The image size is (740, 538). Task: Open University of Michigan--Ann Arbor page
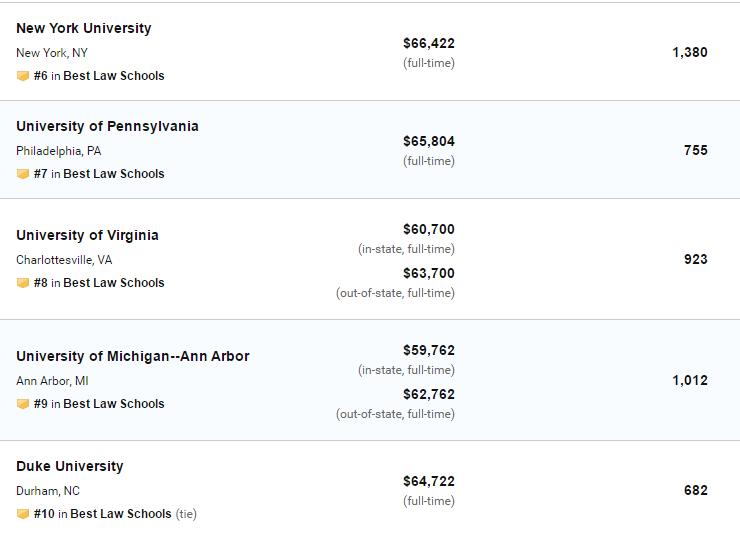133,356
